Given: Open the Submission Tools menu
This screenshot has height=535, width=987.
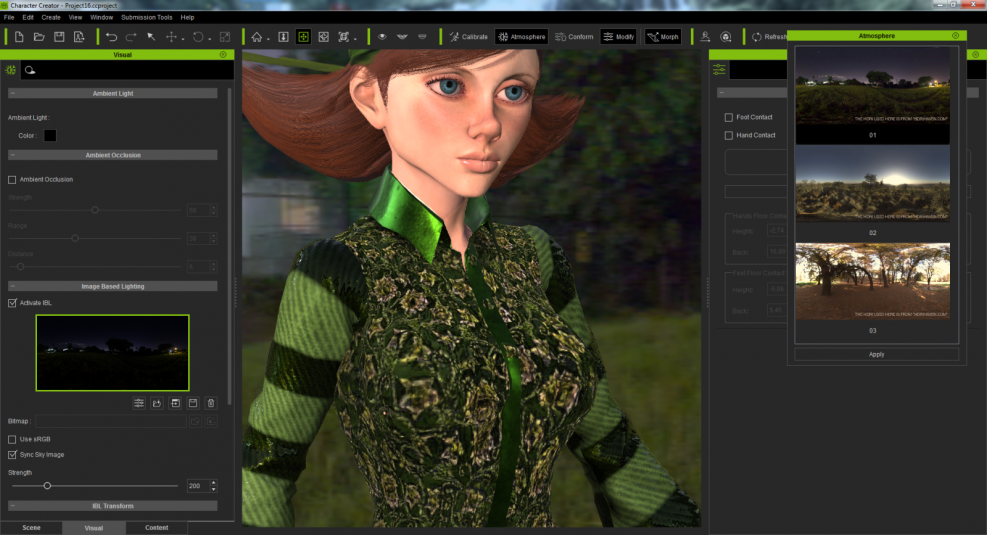Looking at the screenshot, I should [x=146, y=17].
